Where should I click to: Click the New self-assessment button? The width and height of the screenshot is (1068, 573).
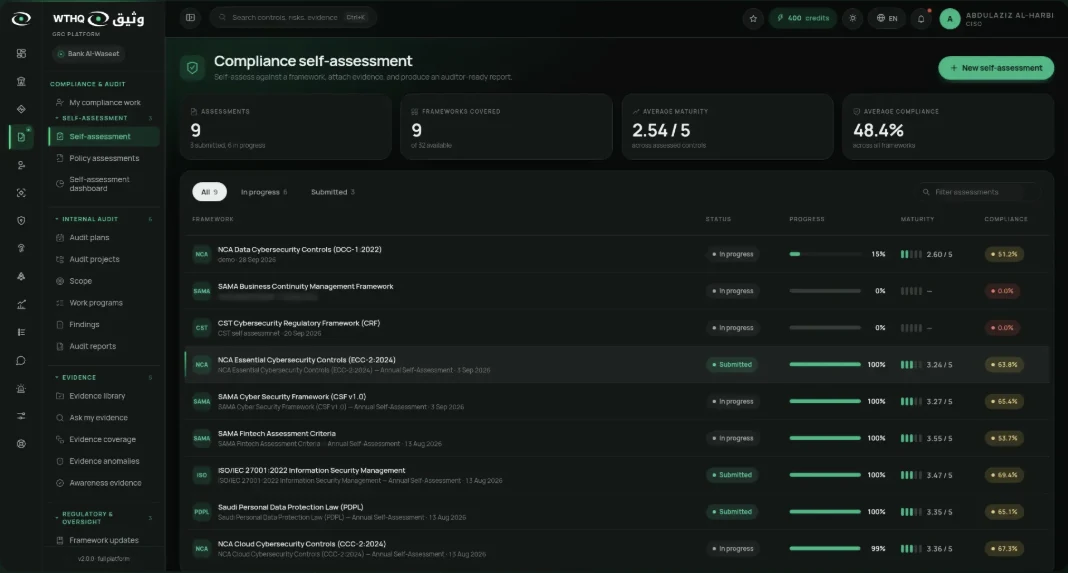point(996,68)
